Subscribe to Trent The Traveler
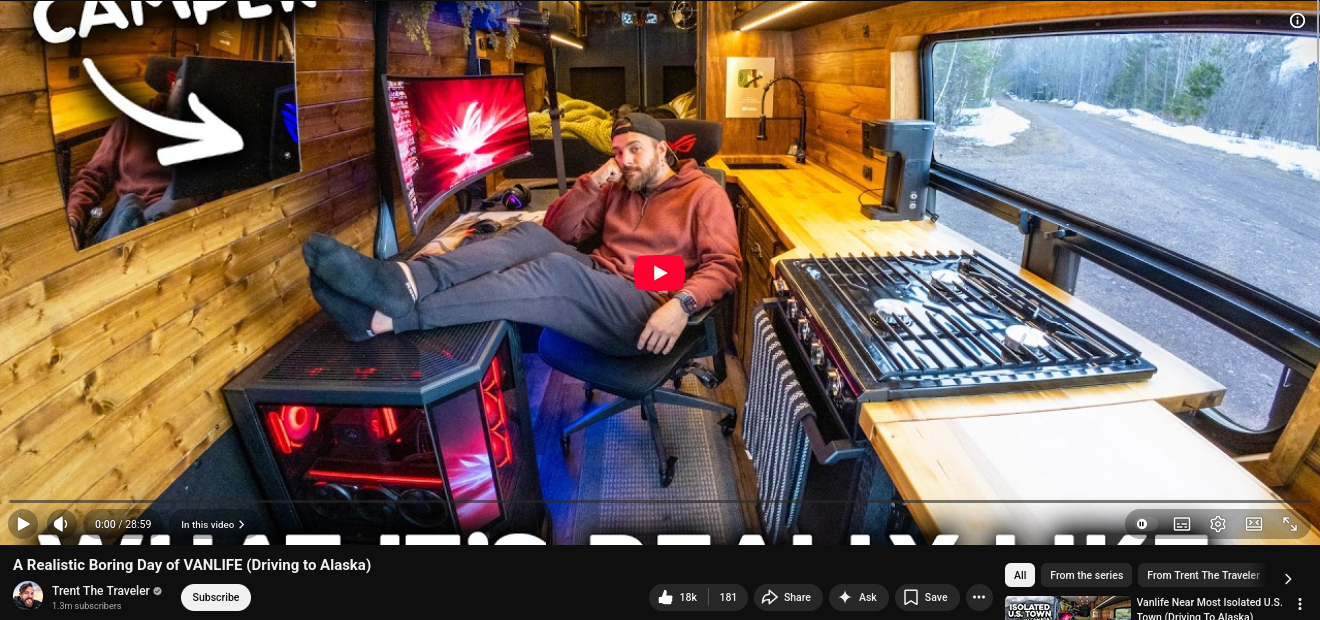The height and width of the screenshot is (620, 1320). pyautogui.click(x=215, y=597)
